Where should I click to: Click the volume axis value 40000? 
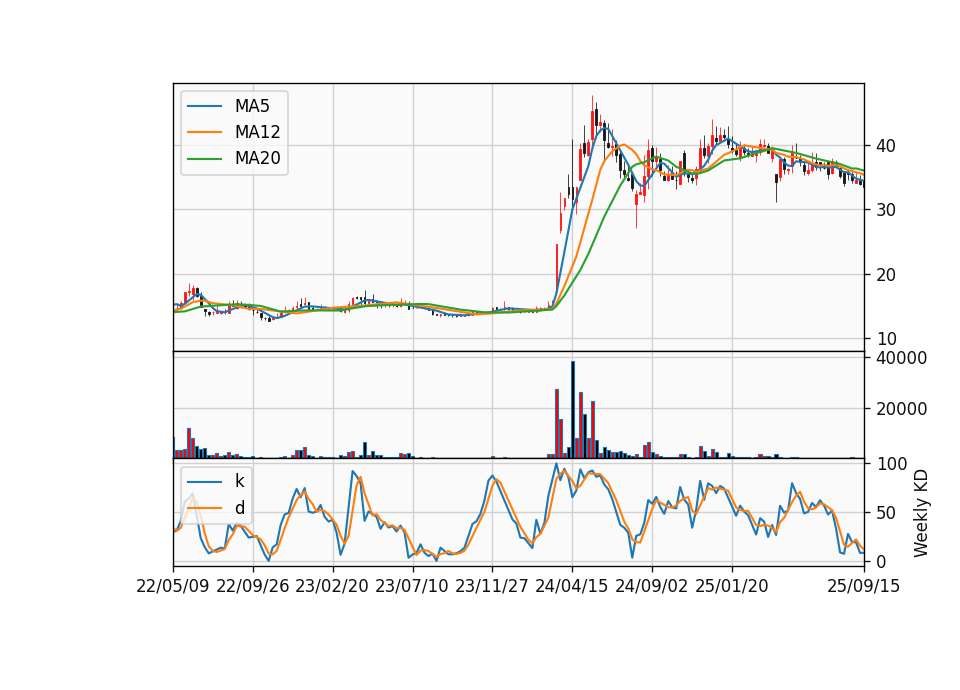[x=901, y=358]
